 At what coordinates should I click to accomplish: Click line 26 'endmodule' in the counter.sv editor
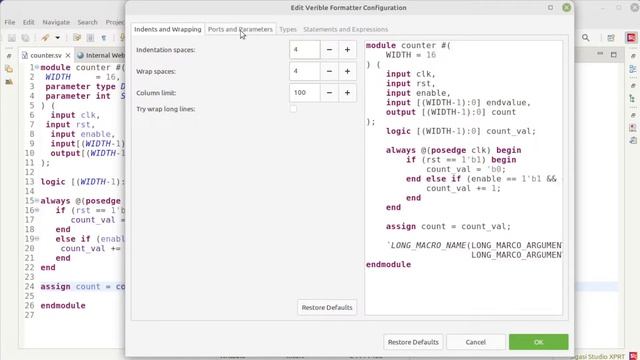63,306
